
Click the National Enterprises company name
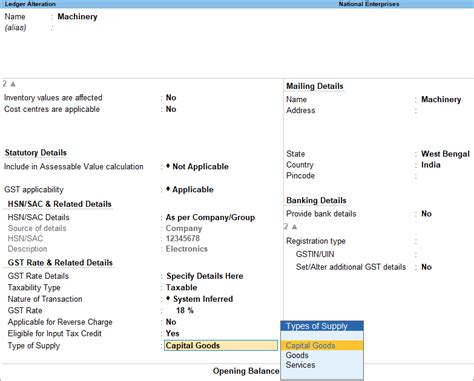[x=369, y=4]
